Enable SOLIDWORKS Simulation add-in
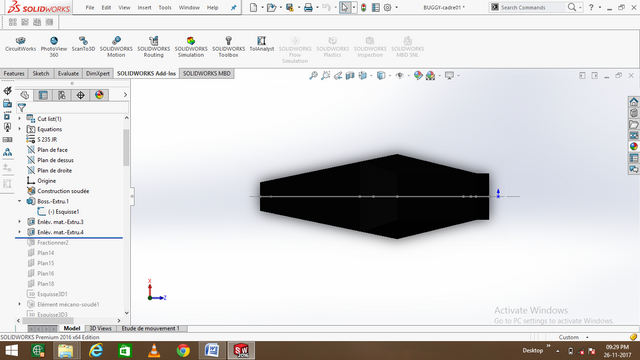Viewport: 640px width, 360px height. pyautogui.click(x=191, y=46)
